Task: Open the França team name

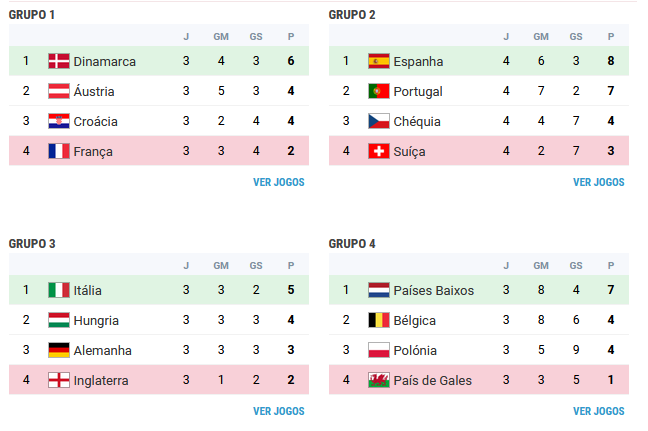Action: [x=93, y=152]
